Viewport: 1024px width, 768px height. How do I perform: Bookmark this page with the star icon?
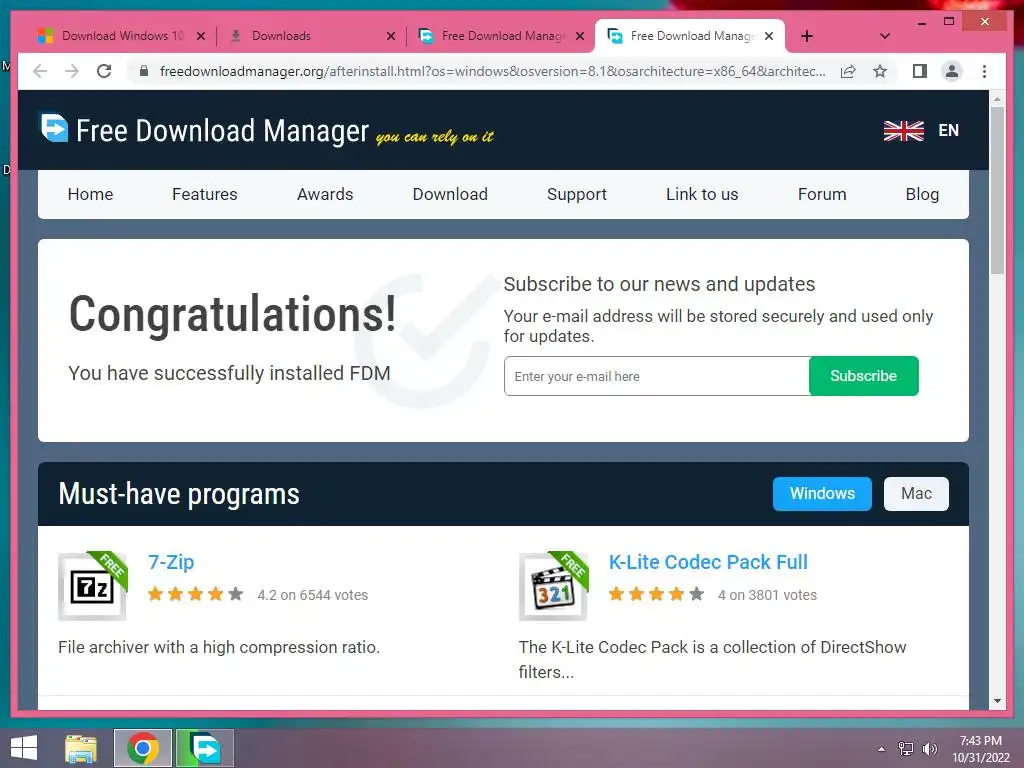point(880,71)
